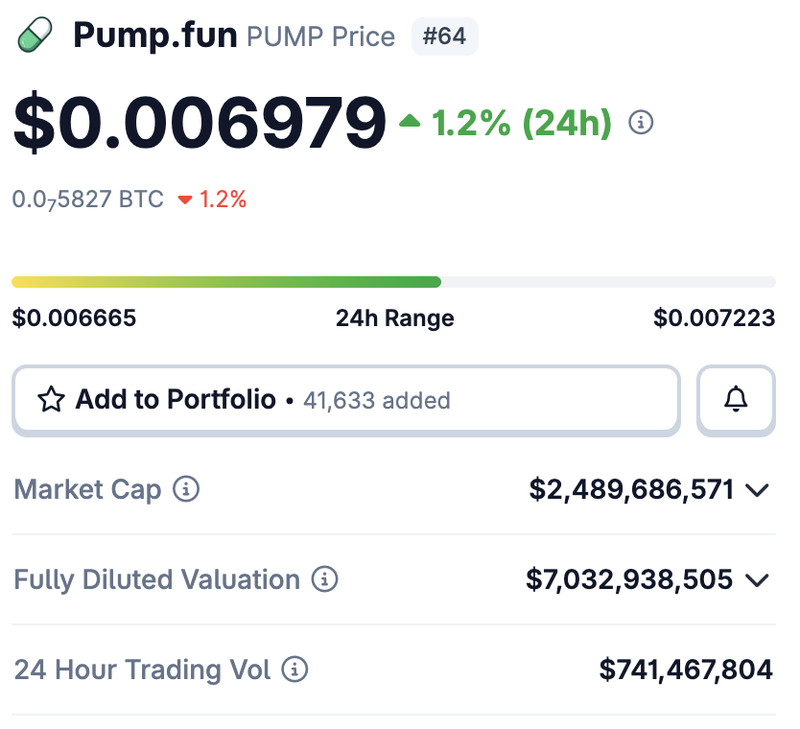Click the 24h range progress bar
Image resolution: width=800 pixels, height=729 pixels.
393,282
